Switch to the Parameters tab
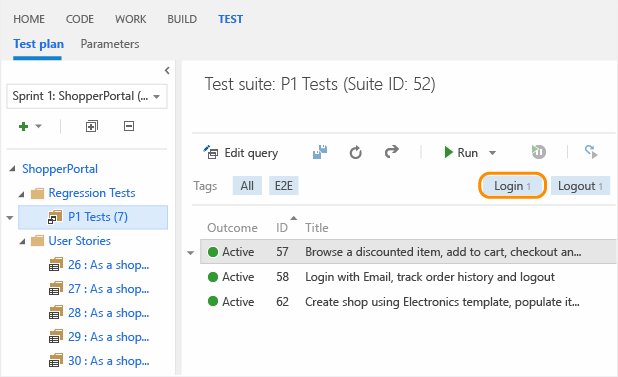The image size is (618, 377). [110, 44]
